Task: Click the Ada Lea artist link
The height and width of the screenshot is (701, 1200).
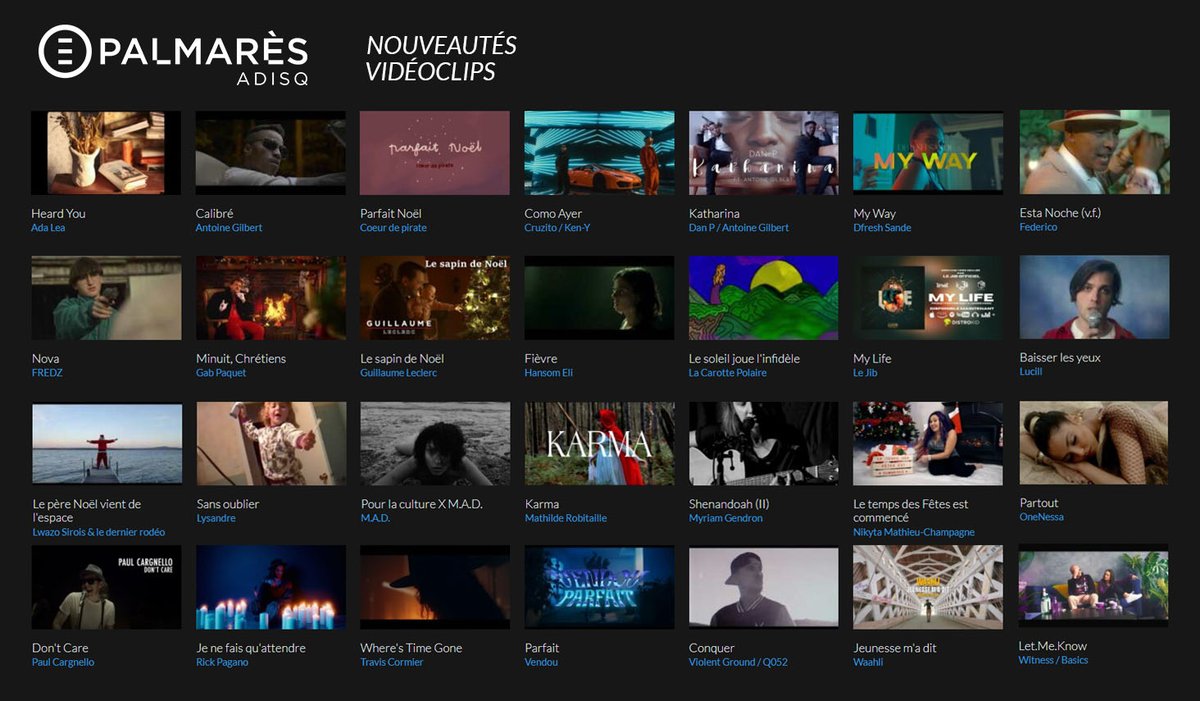Action: [48, 228]
